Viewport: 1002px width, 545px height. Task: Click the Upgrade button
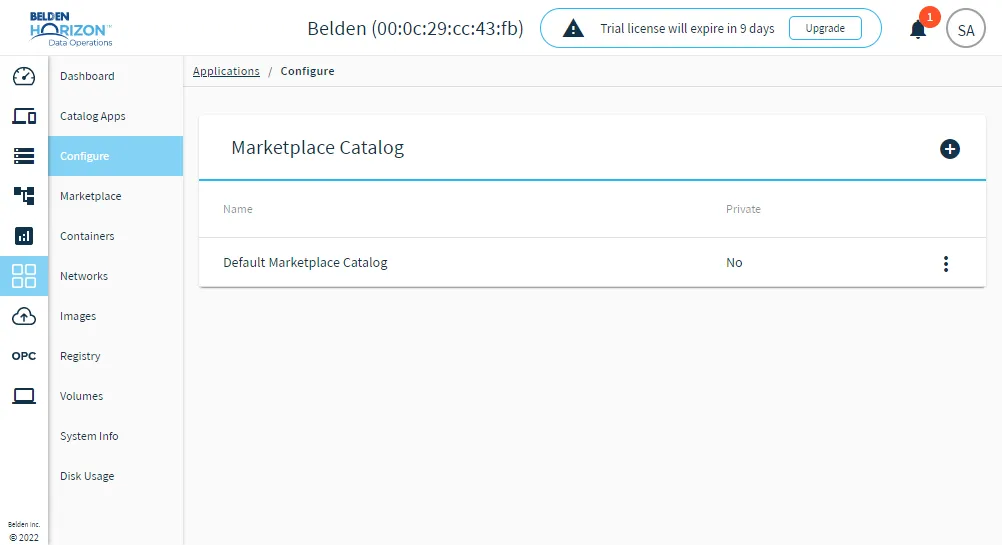coord(825,28)
